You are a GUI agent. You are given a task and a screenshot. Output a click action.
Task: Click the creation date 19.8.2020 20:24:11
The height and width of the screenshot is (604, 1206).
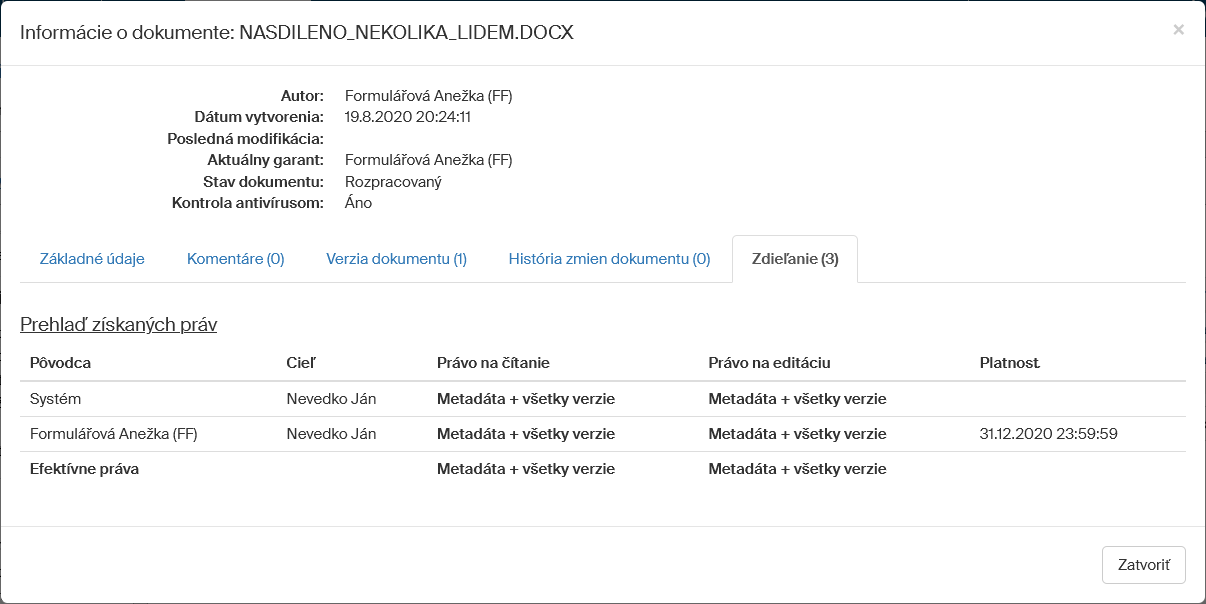[407, 117]
